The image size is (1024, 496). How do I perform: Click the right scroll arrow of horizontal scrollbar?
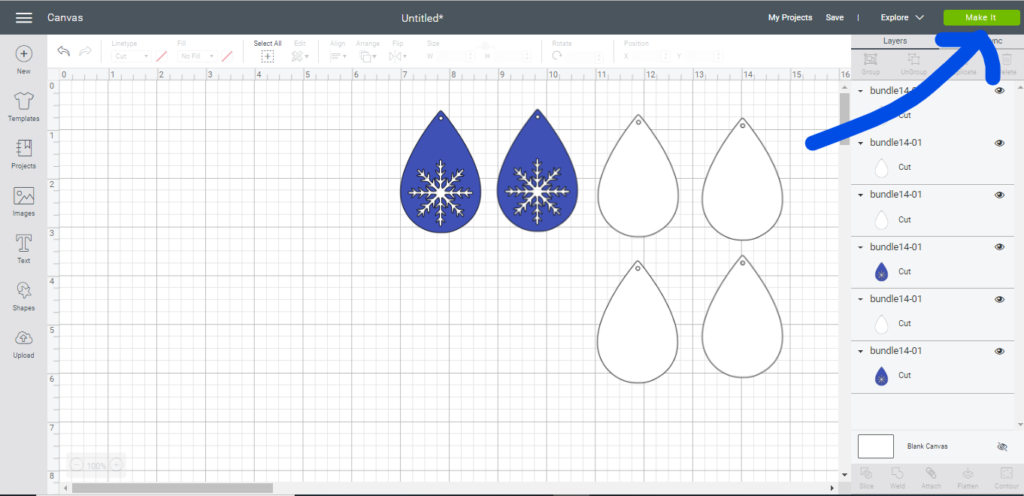coord(831,488)
